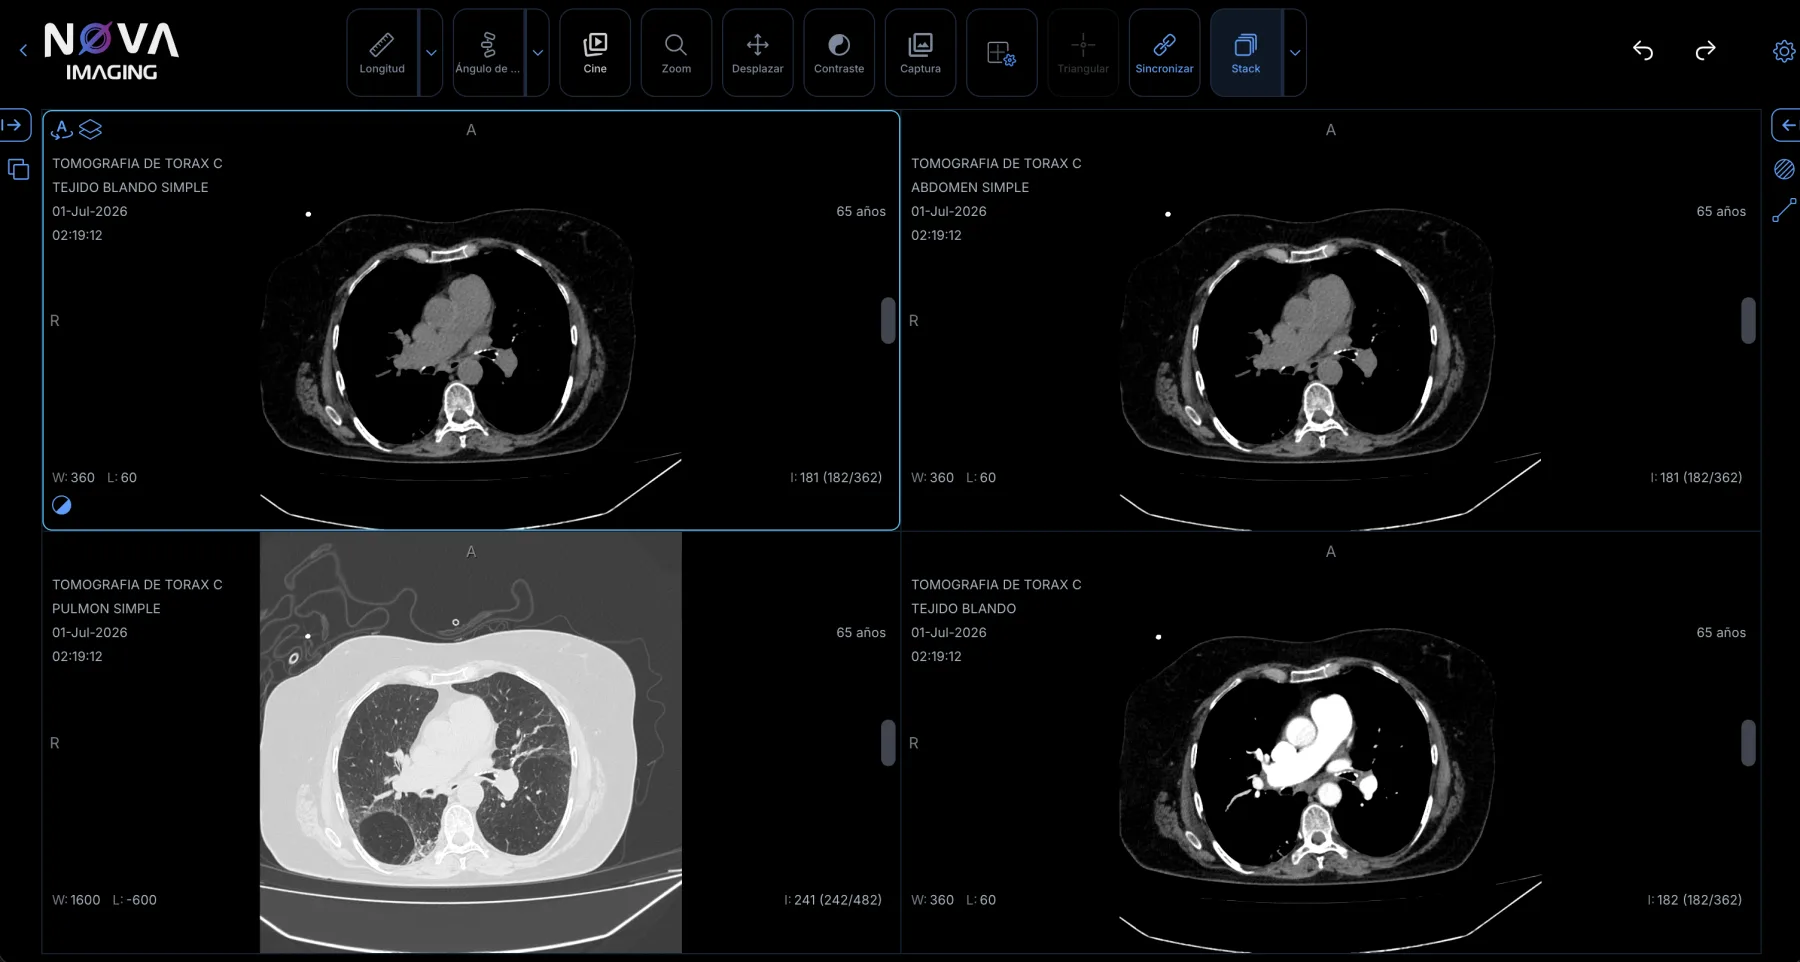
Task: Start Cine playback mode
Action: coord(595,53)
